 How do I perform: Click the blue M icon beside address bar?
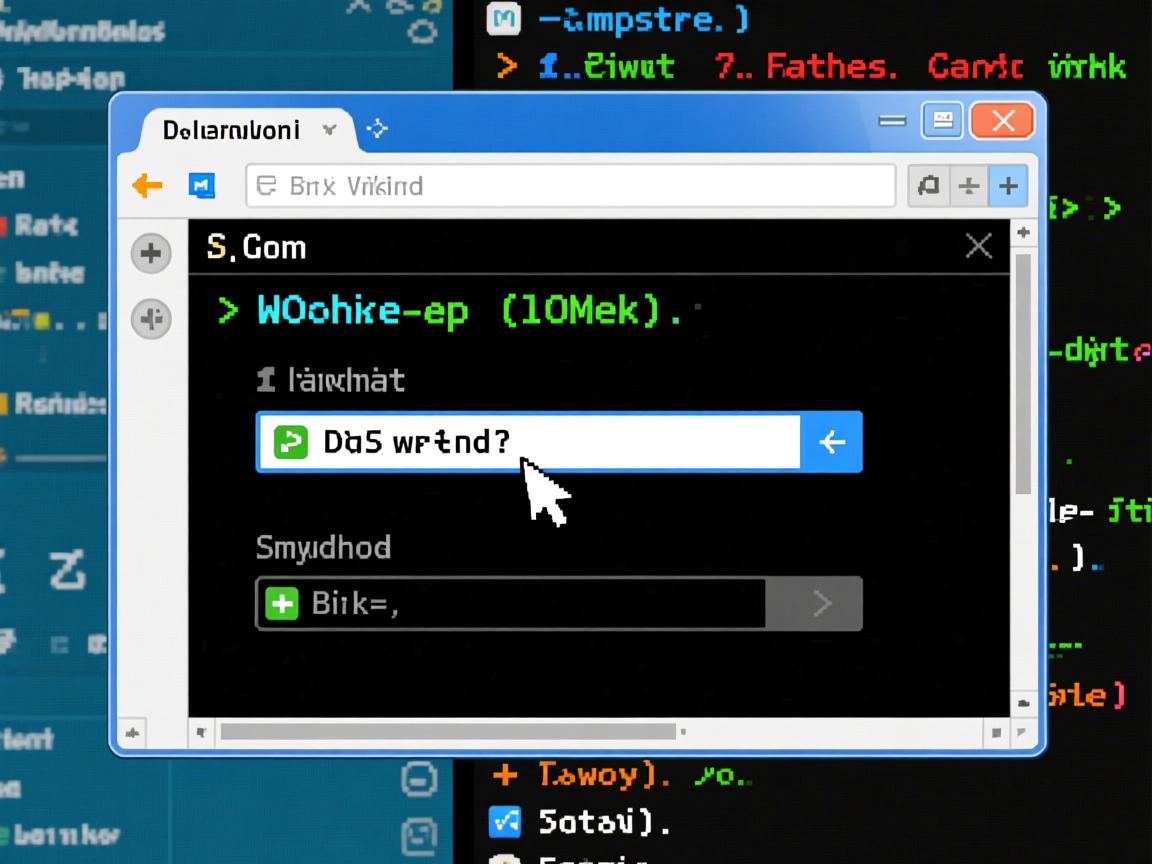coord(201,185)
